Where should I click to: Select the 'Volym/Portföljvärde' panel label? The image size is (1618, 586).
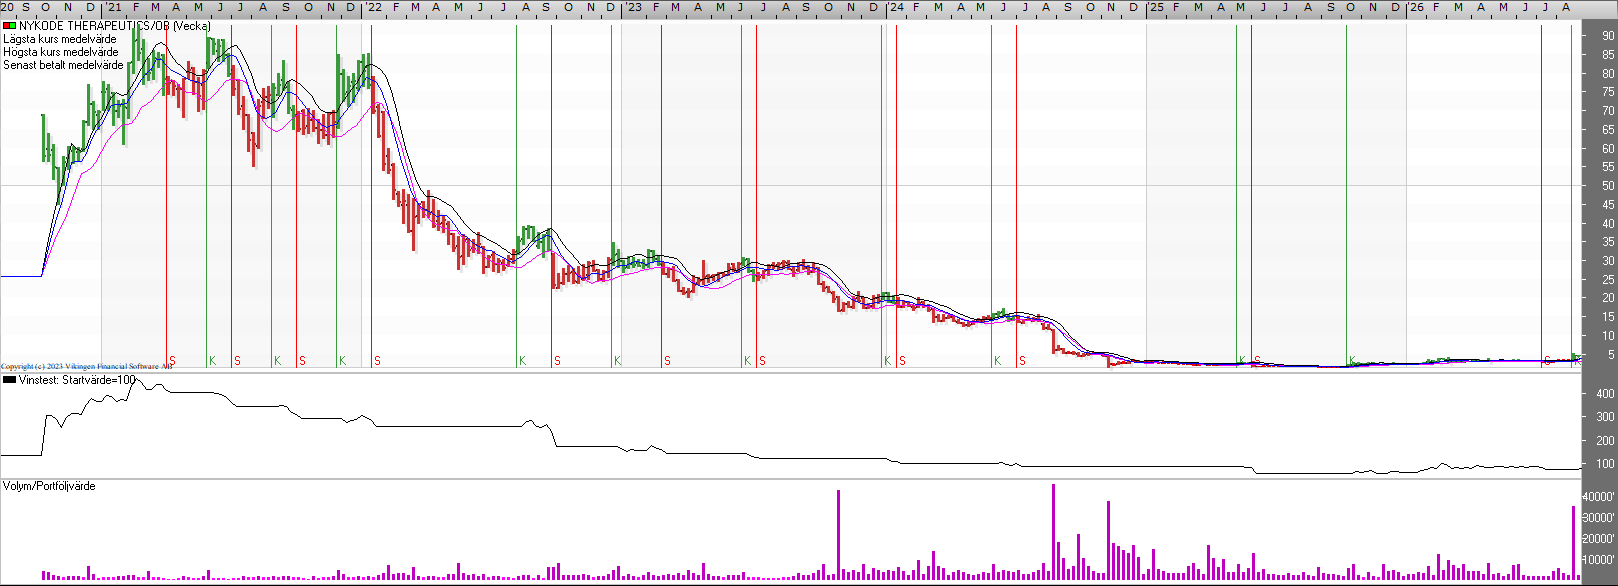[x=49, y=486]
